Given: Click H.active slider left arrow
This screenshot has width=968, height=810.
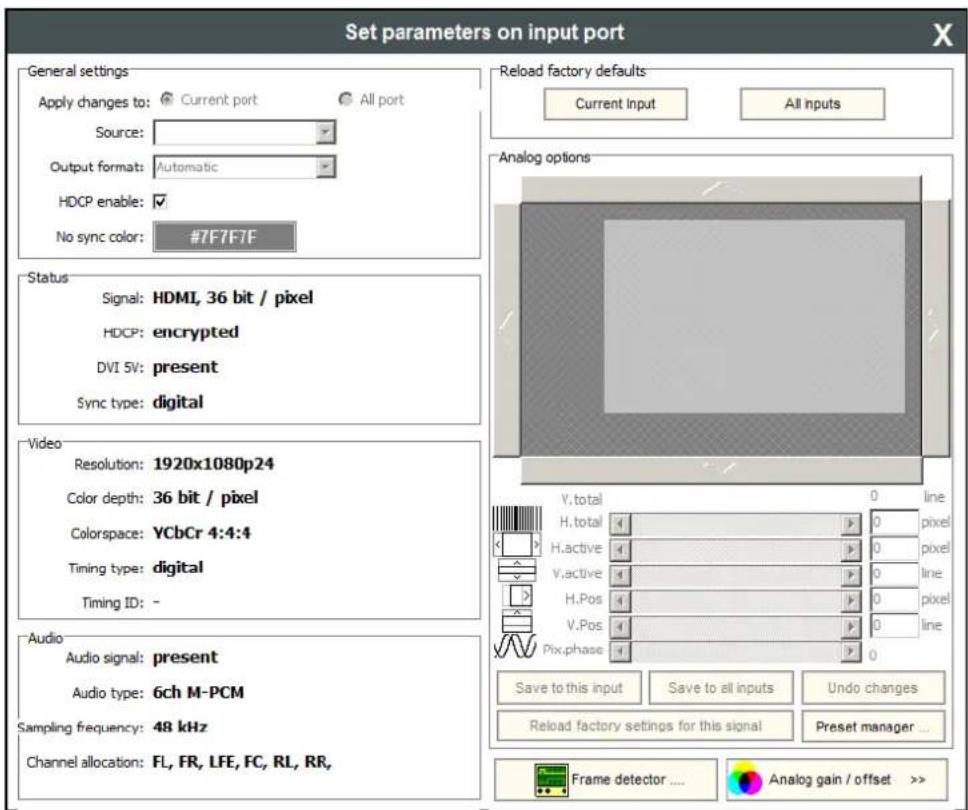Looking at the screenshot, I should coord(620,549).
